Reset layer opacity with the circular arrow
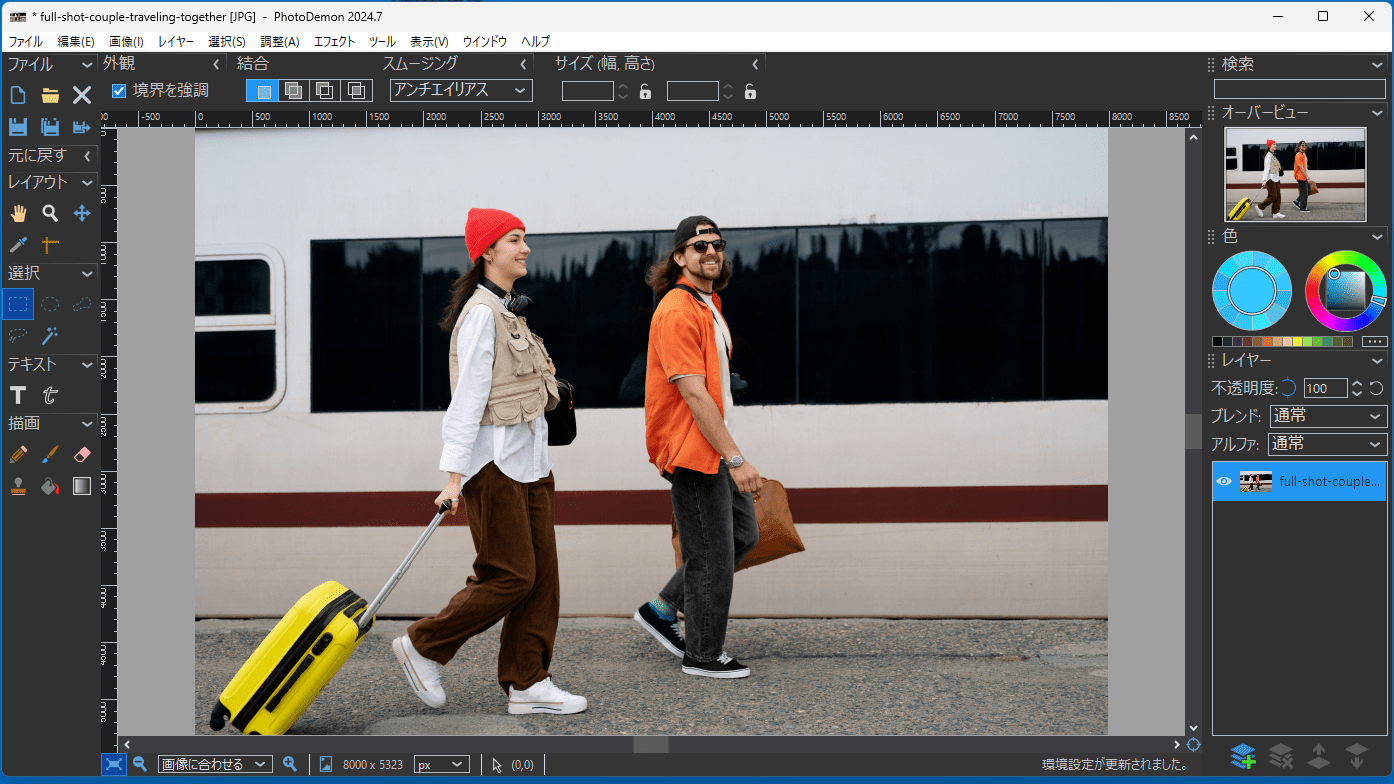The width and height of the screenshot is (1394, 784). point(1376,388)
